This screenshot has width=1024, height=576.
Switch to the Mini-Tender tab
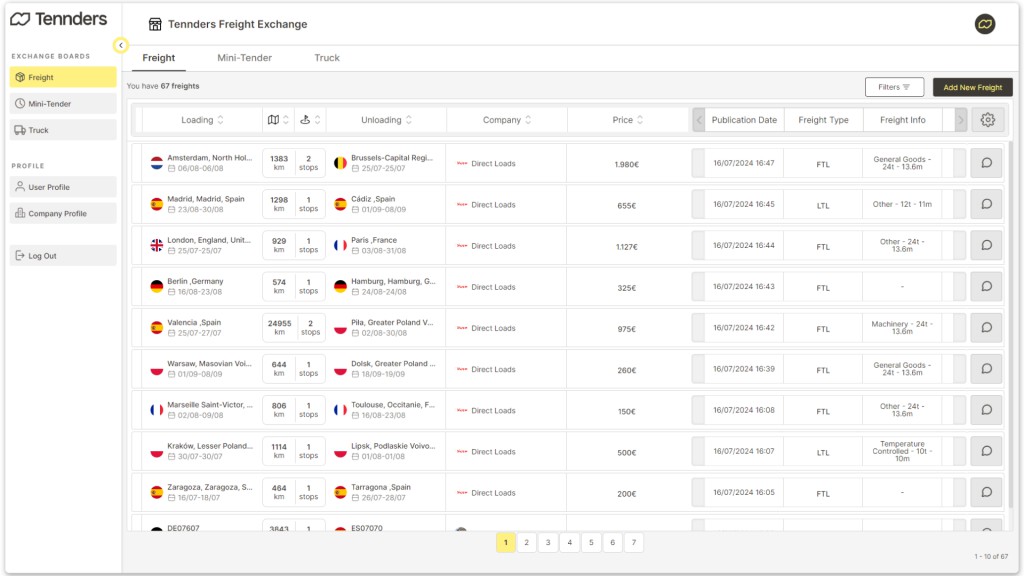point(244,57)
